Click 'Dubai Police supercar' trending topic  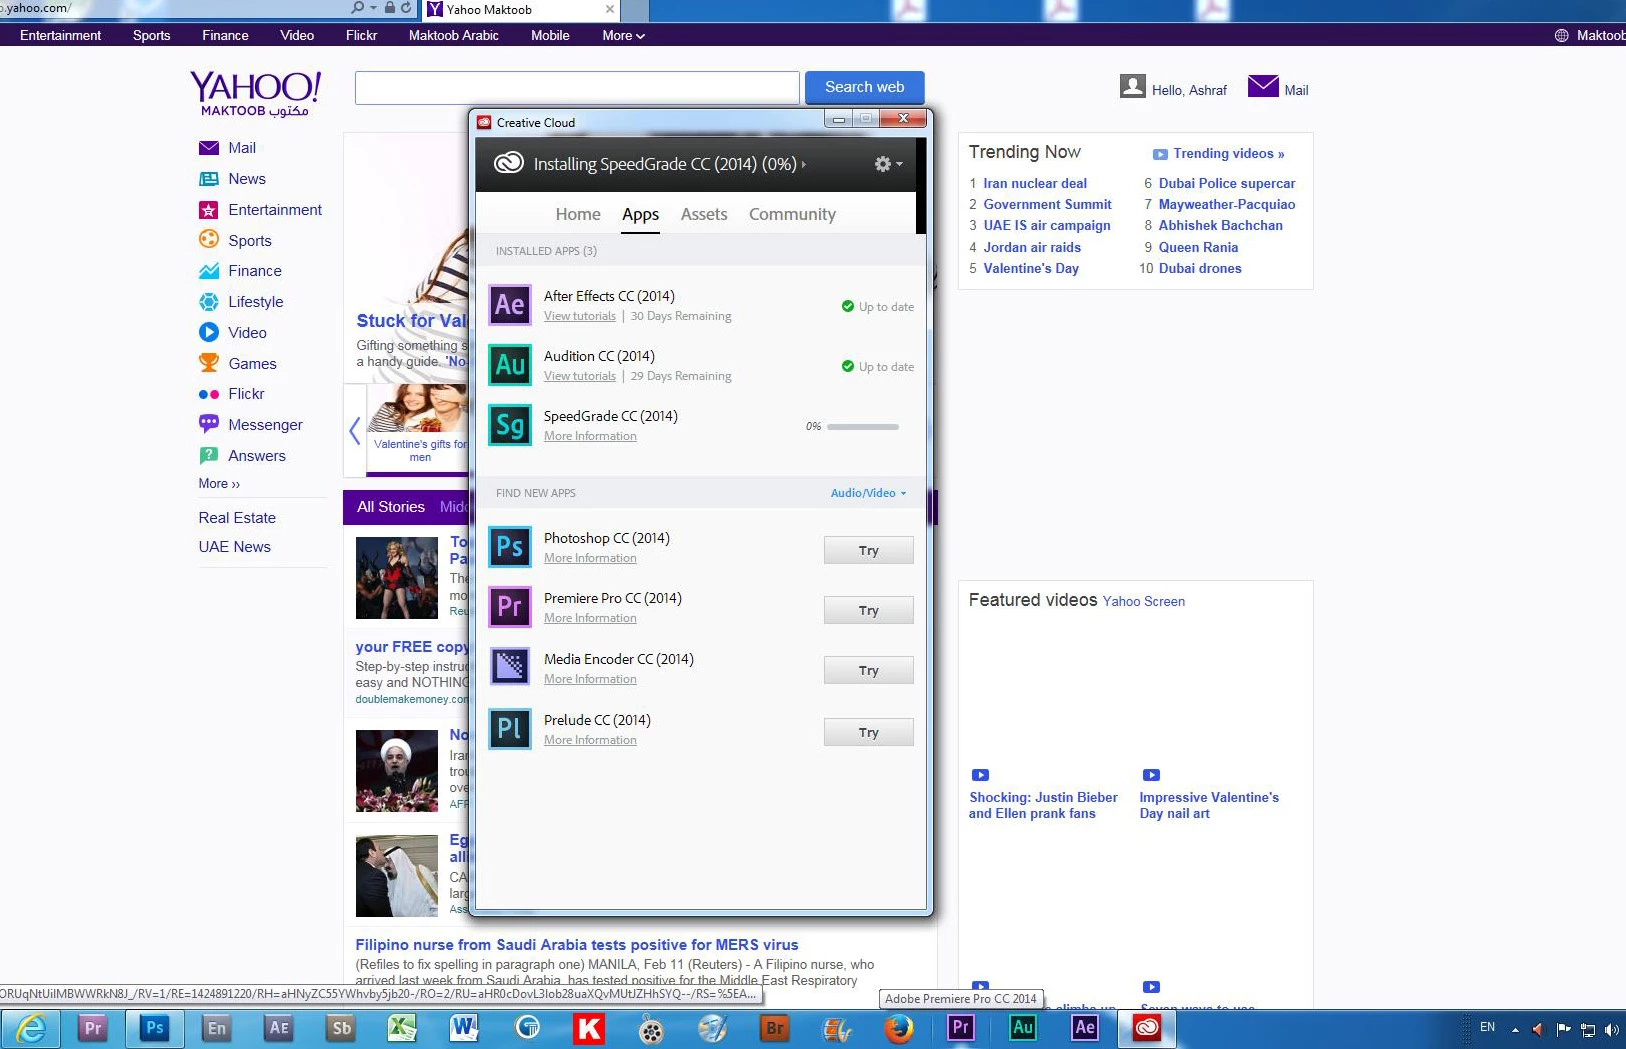click(x=1227, y=183)
